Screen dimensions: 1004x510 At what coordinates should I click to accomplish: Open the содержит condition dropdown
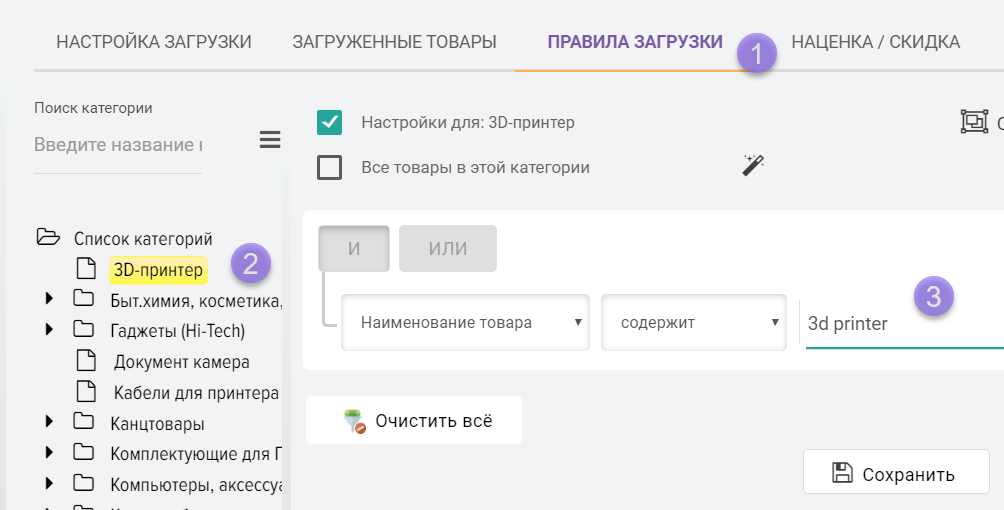(x=694, y=322)
